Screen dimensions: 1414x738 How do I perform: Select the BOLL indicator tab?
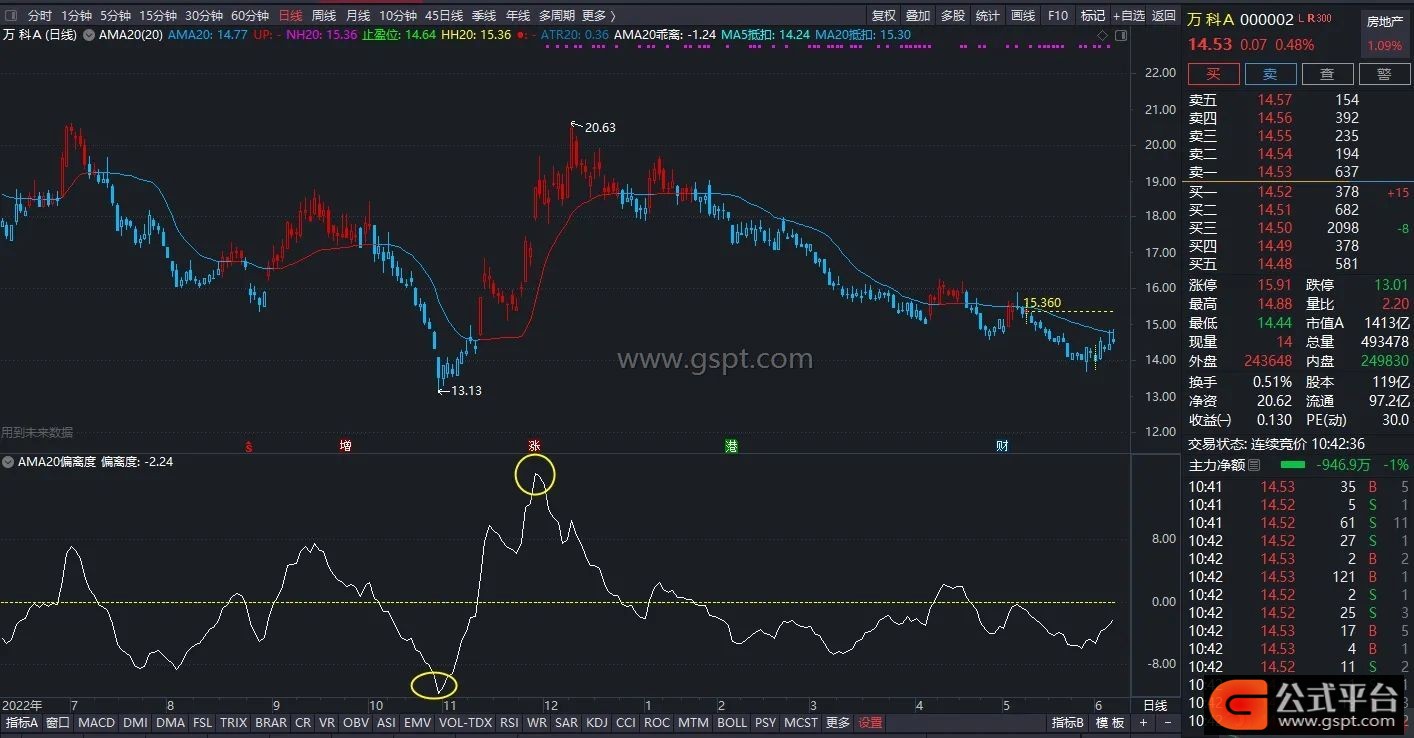(732, 722)
